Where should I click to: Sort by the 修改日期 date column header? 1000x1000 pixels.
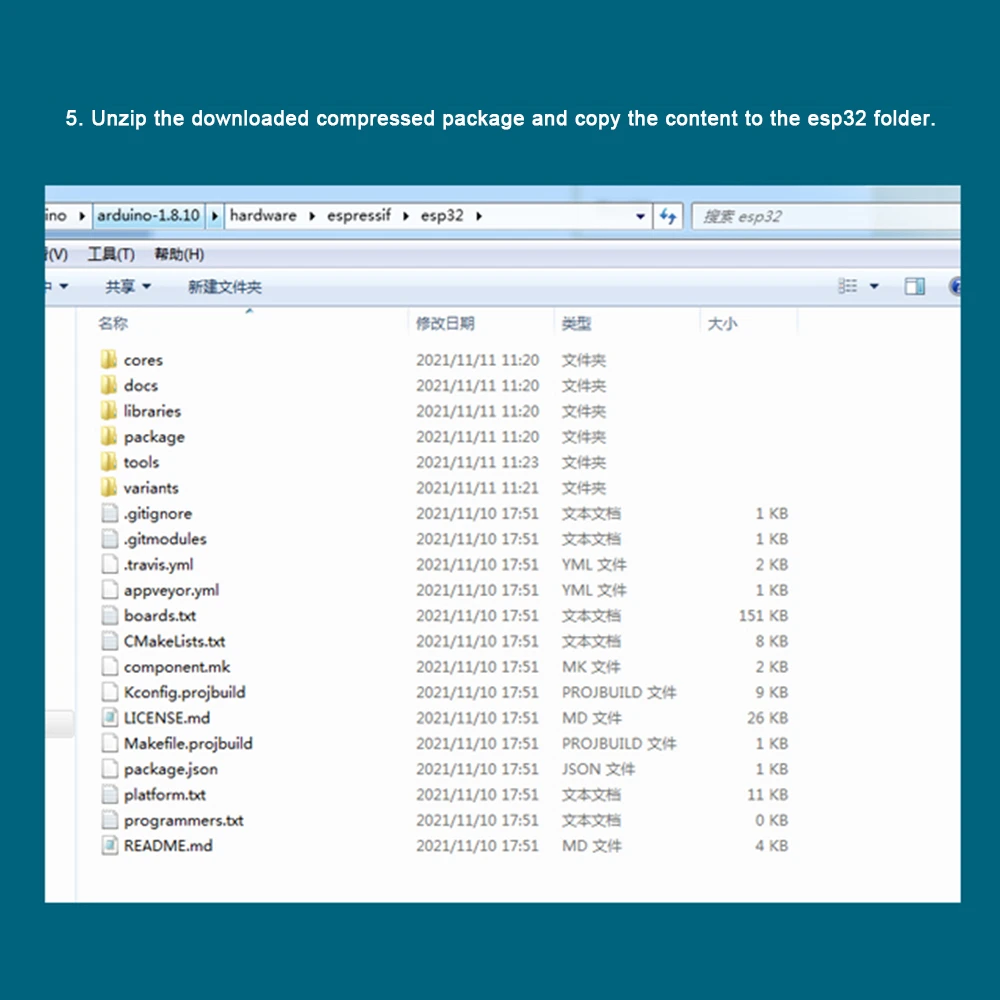tap(445, 323)
